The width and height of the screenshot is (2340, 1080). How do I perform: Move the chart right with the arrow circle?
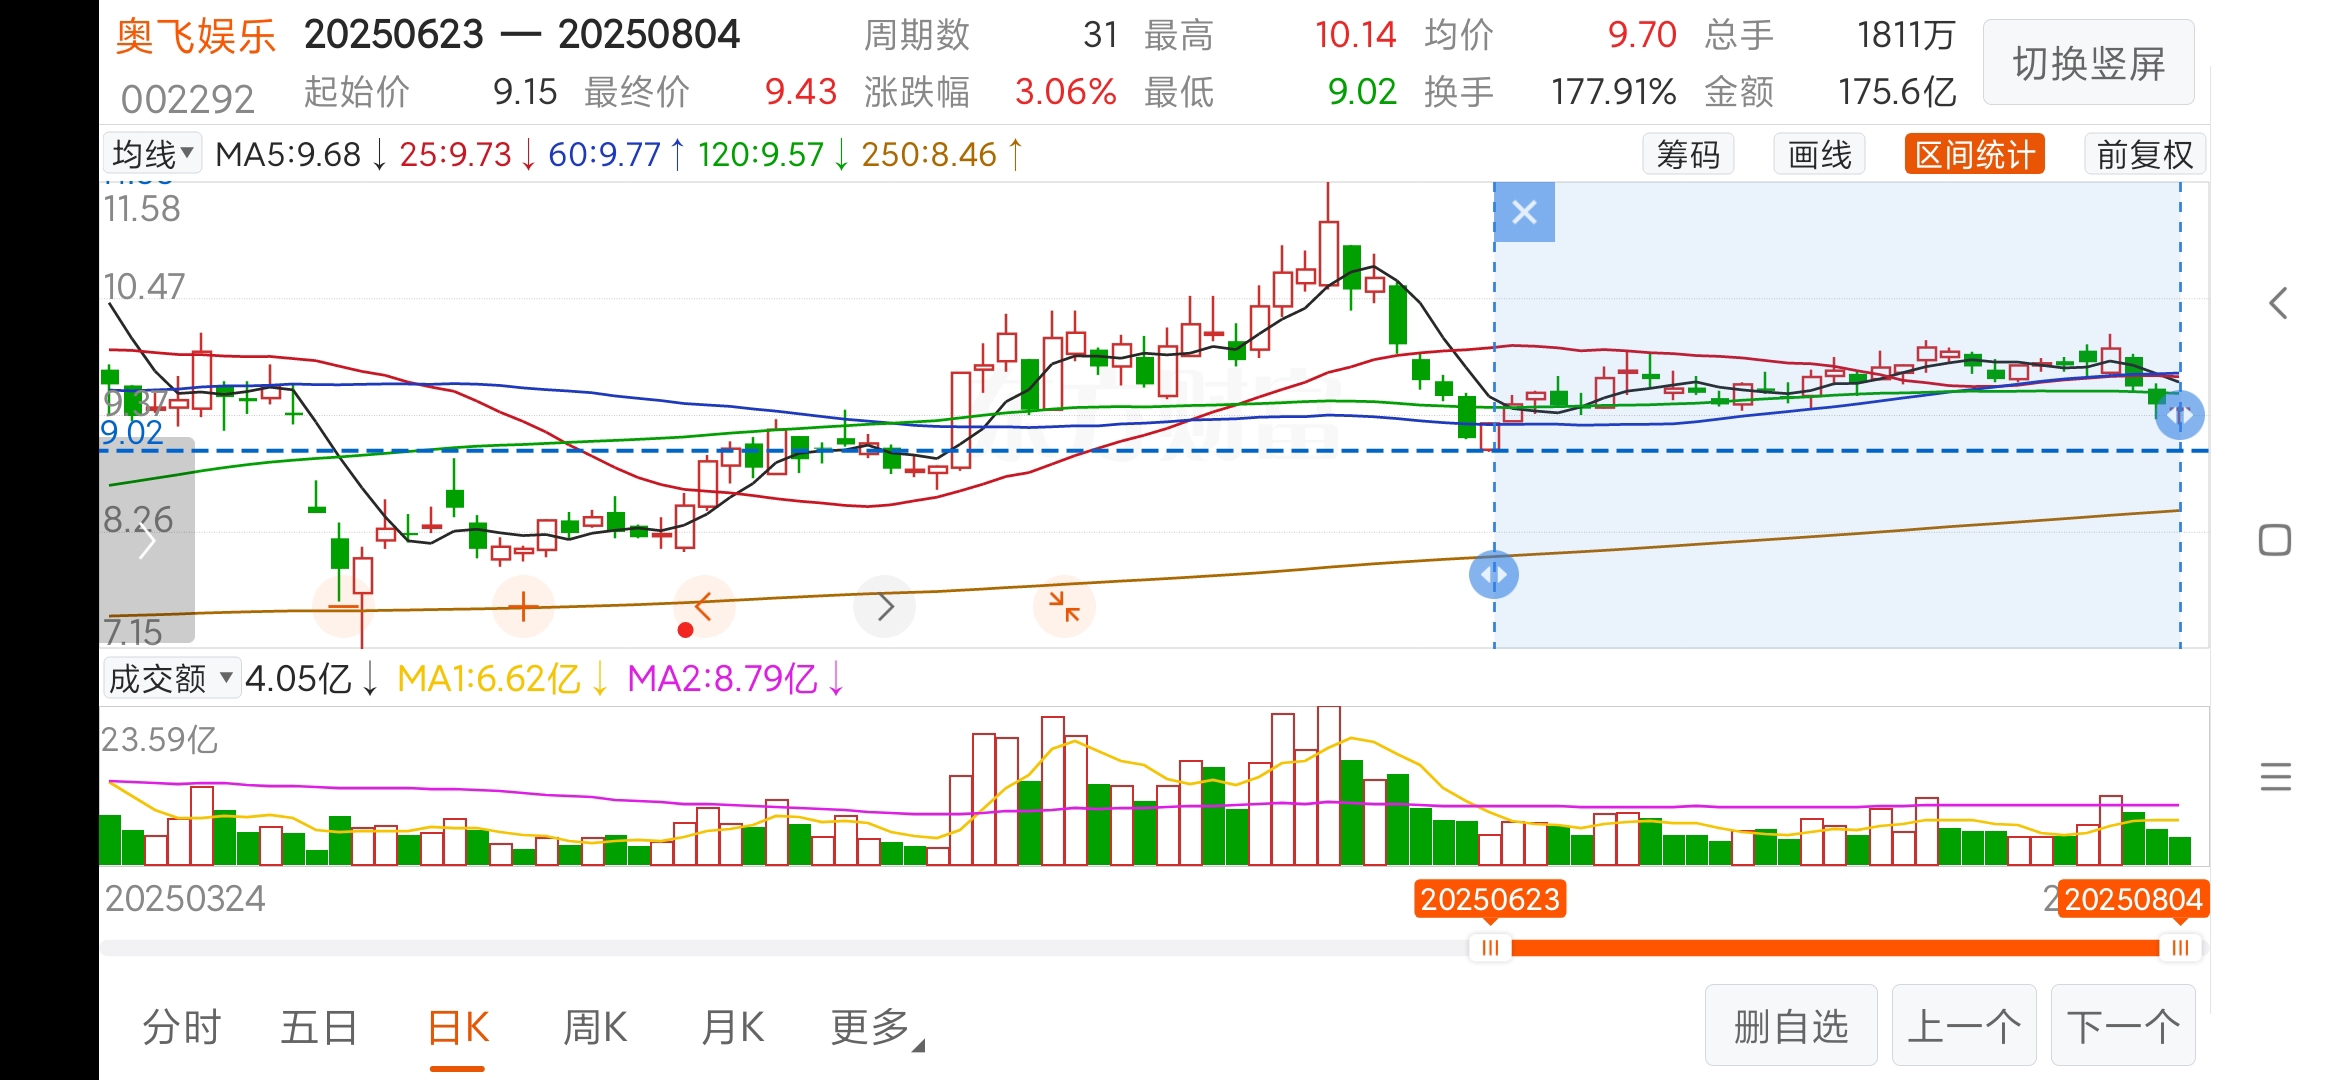(885, 607)
